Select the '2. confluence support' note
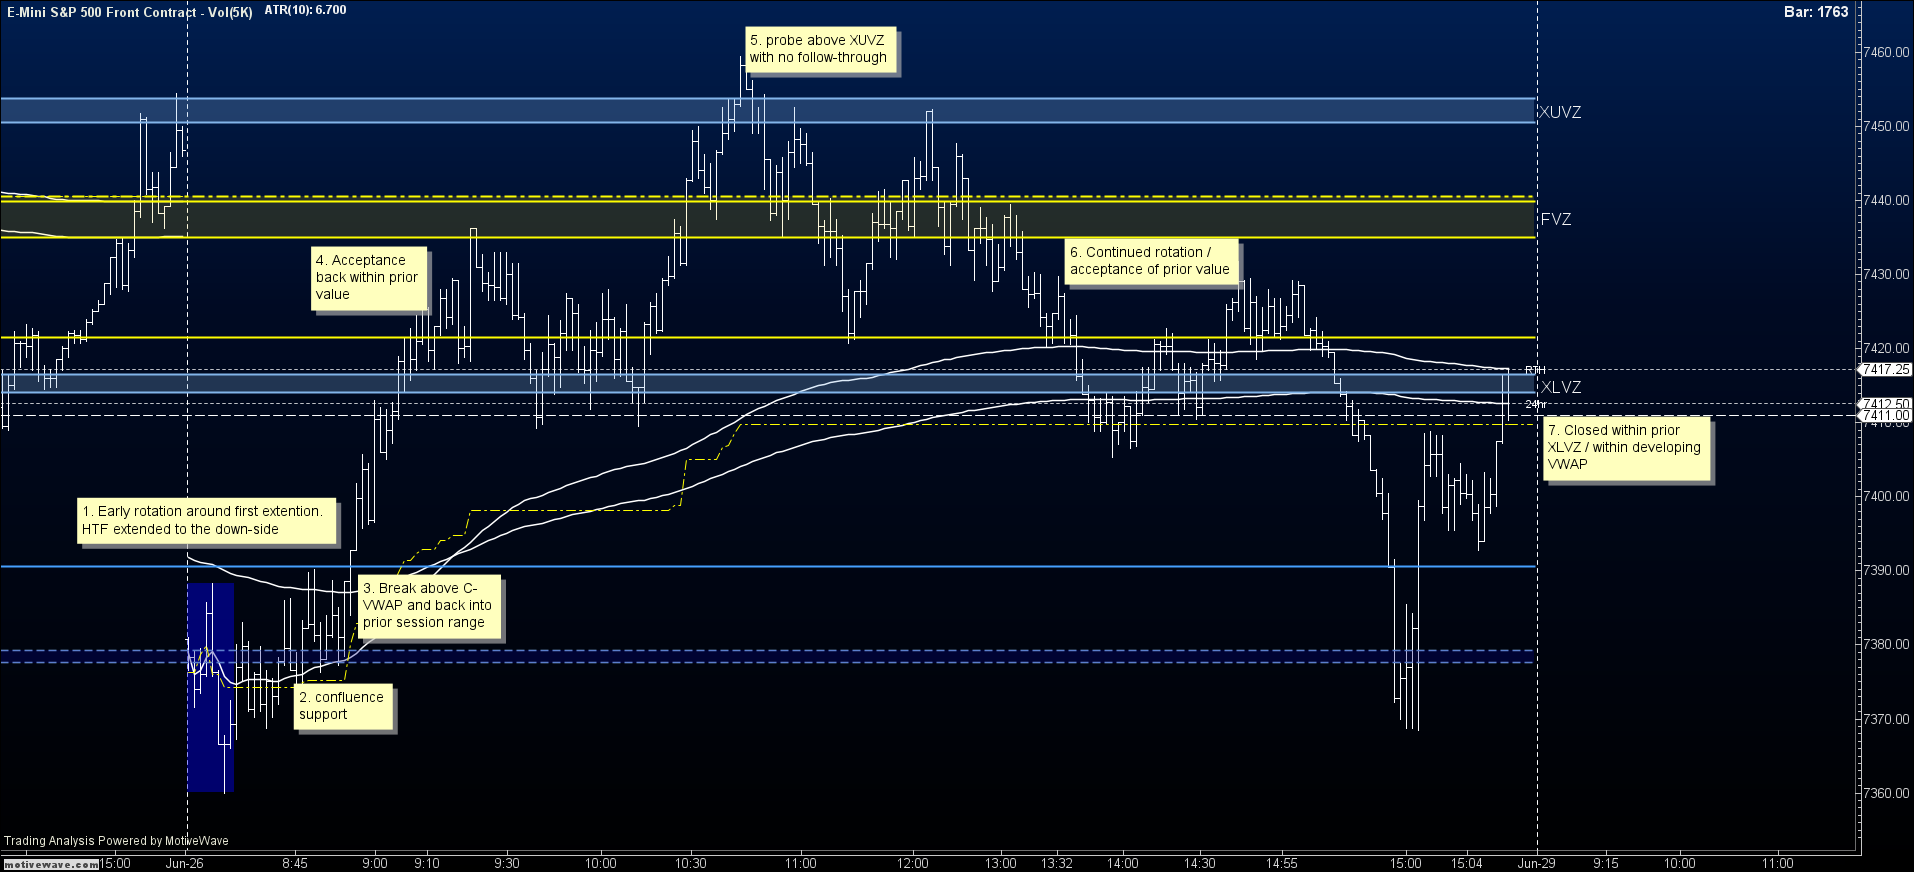The height and width of the screenshot is (872, 1914). (345, 706)
